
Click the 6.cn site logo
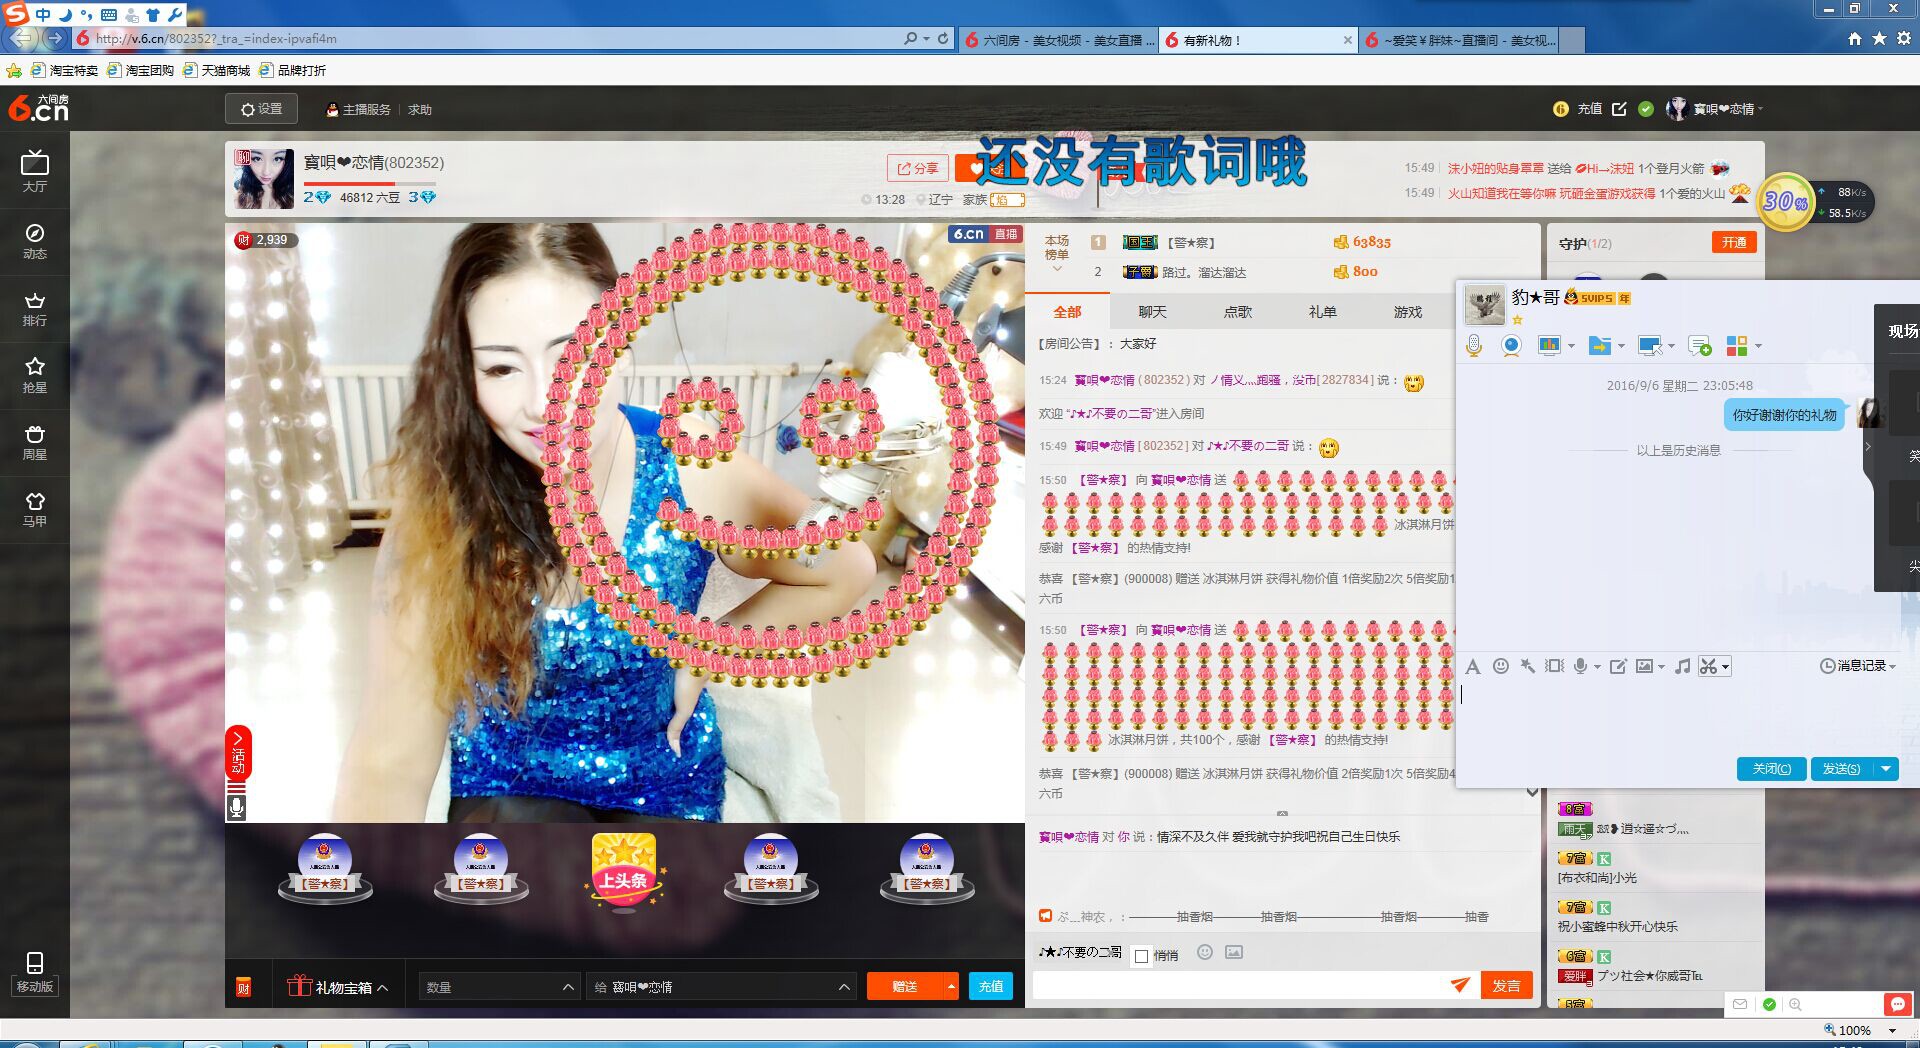coord(39,108)
